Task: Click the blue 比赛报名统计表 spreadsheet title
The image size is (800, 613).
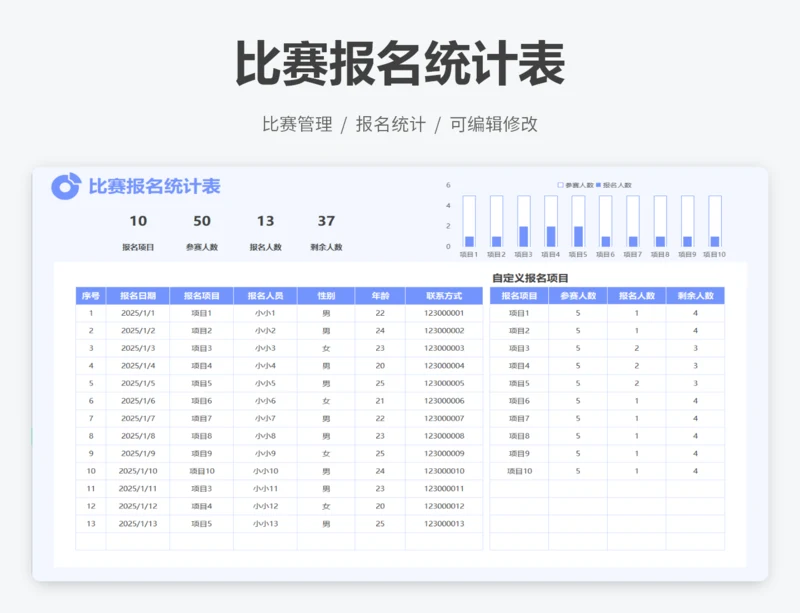Action: point(155,186)
